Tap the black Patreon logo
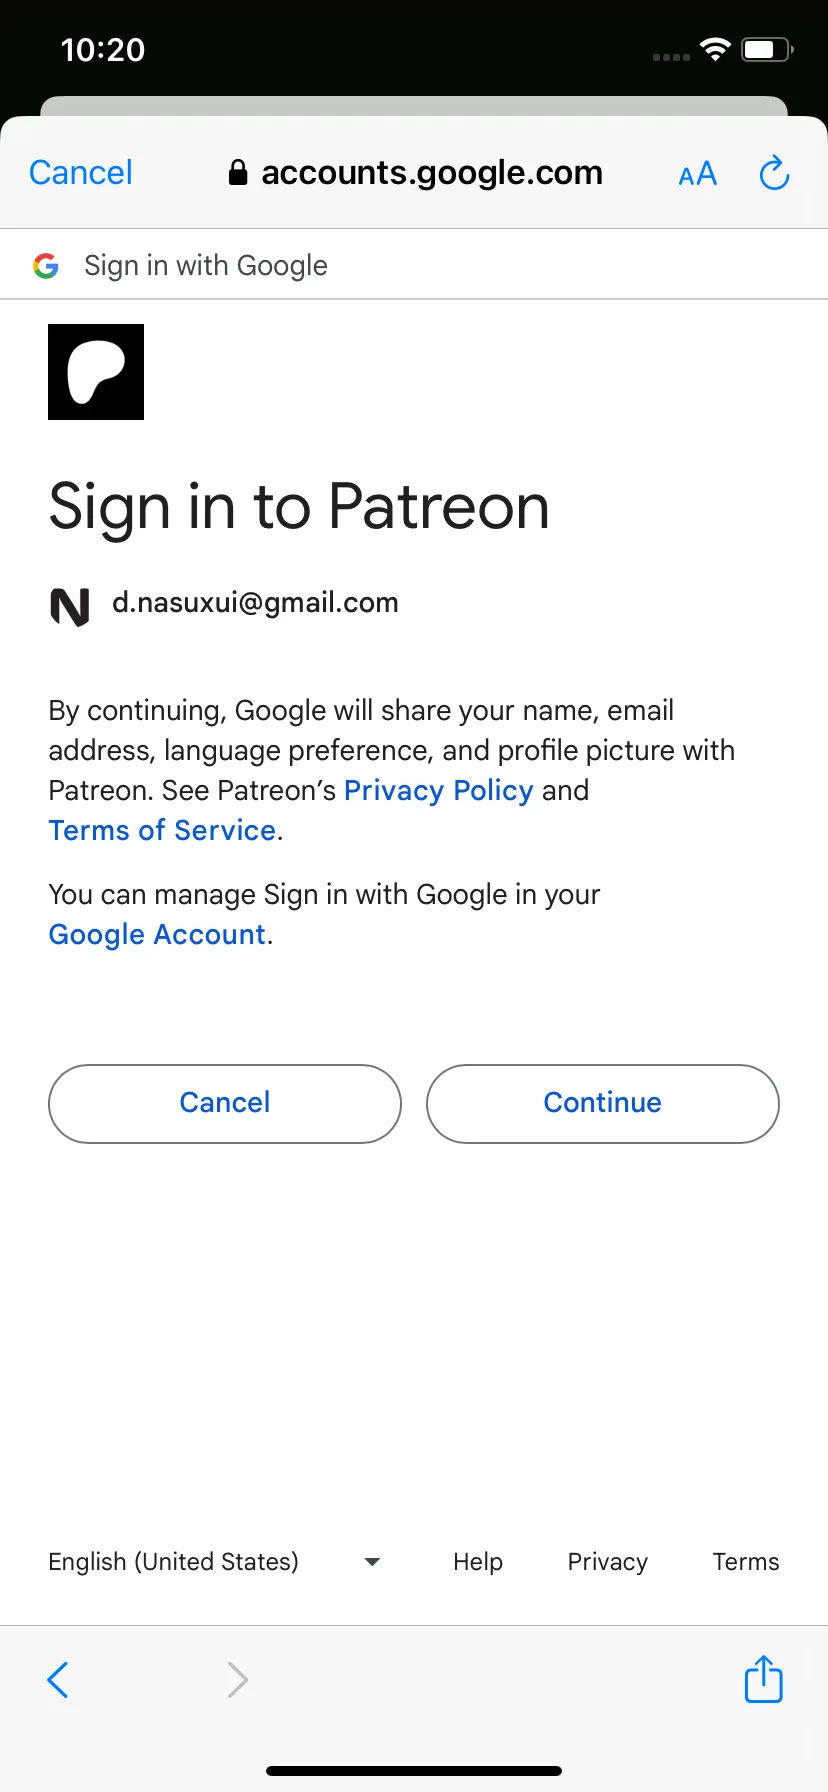The width and height of the screenshot is (828, 1792). (x=96, y=372)
